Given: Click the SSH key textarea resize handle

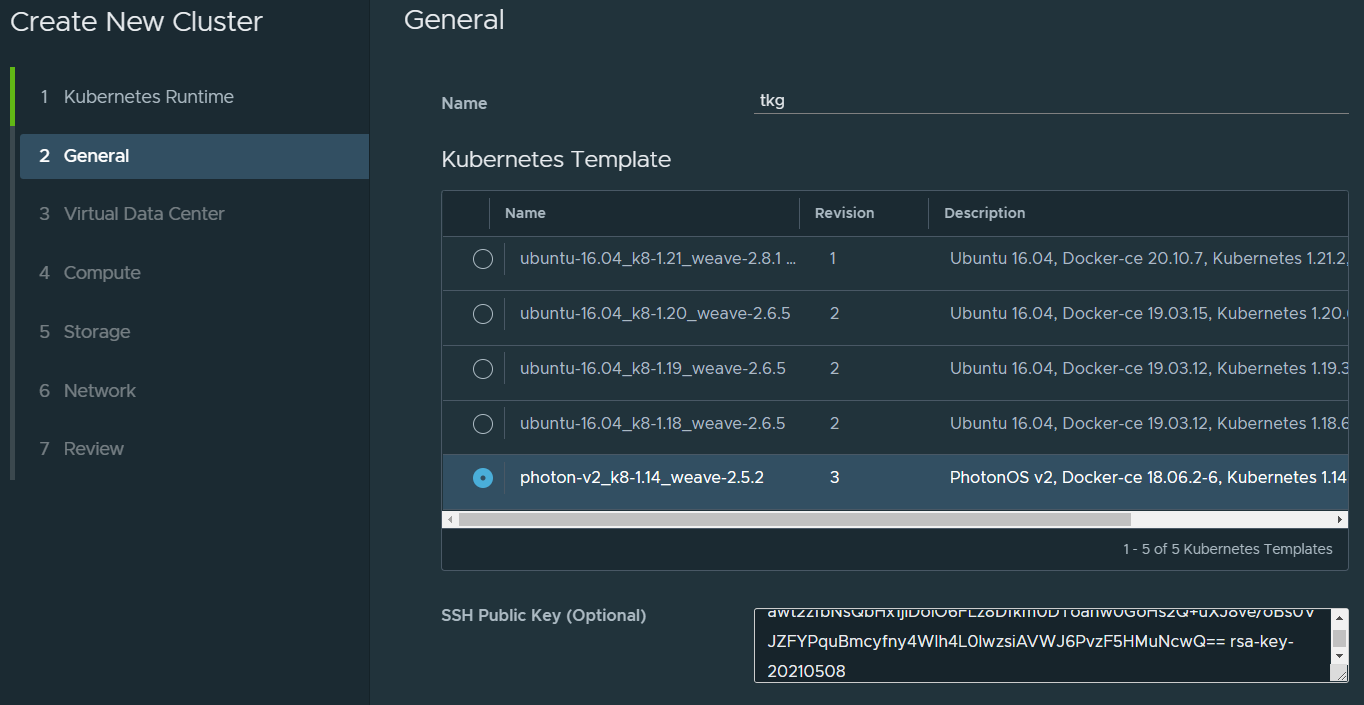Looking at the screenshot, I should pos(1339,675).
